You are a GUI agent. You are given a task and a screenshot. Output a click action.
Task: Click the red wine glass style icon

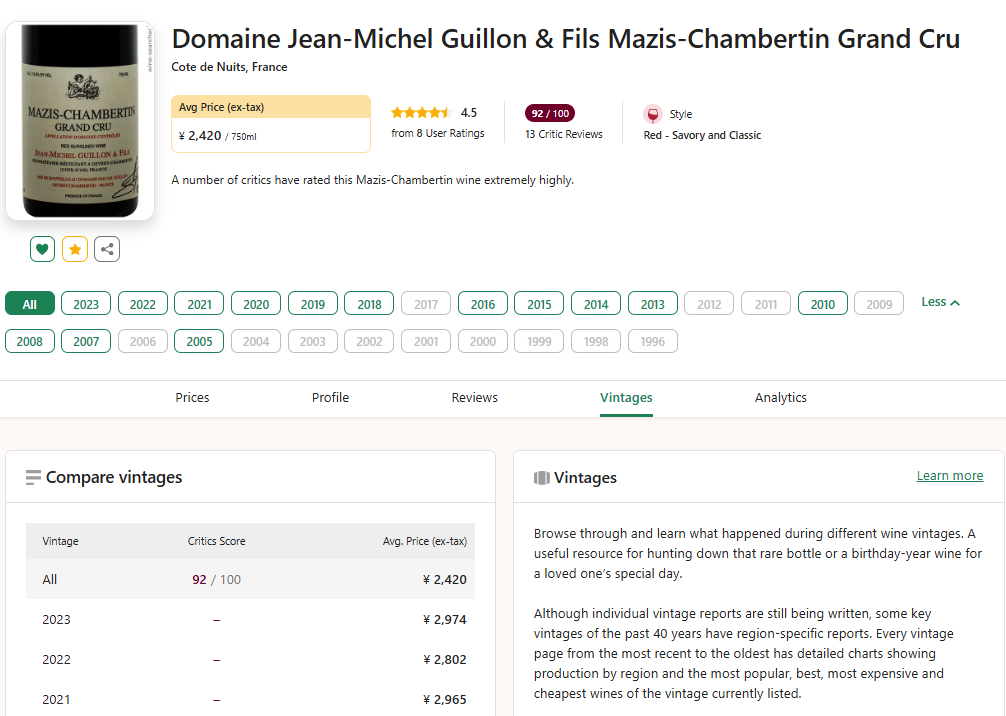coord(653,114)
